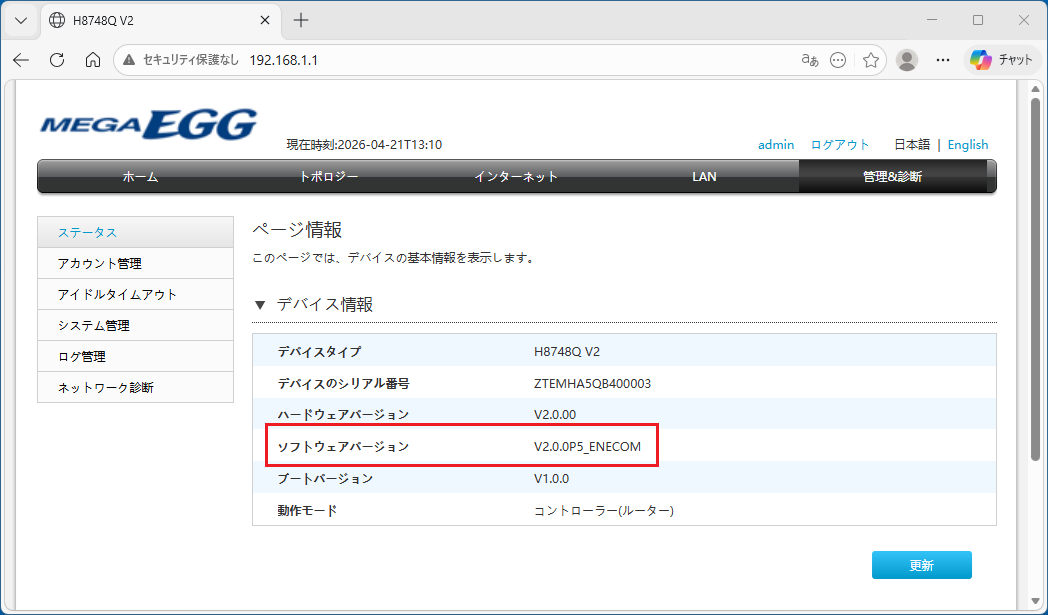The width and height of the screenshot is (1048, 615).
Task: Click the device type value H8748Q V2
Action: click(x=567, y=352)
